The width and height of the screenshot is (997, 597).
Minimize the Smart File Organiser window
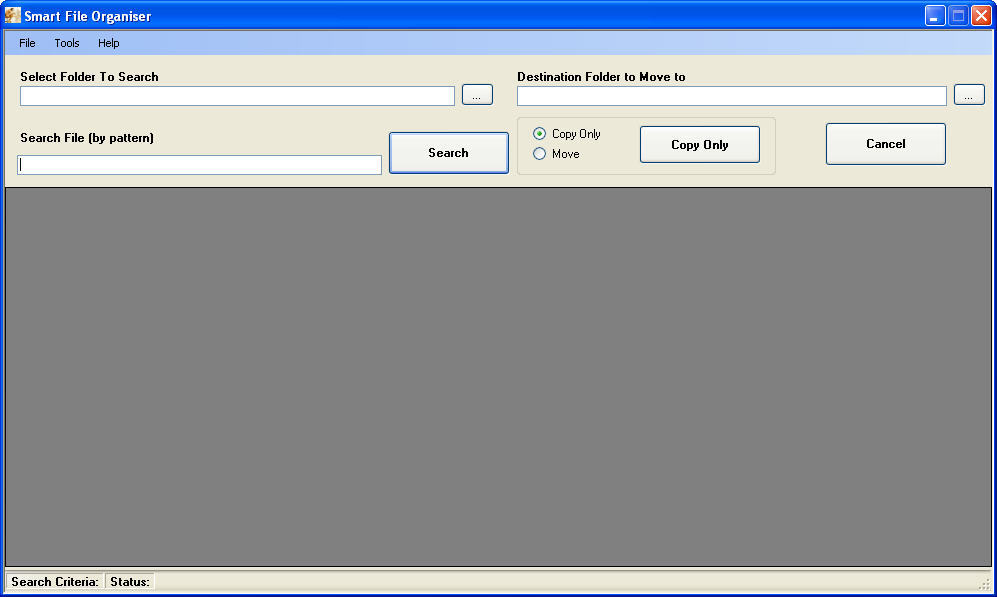[x=934, y=15]
